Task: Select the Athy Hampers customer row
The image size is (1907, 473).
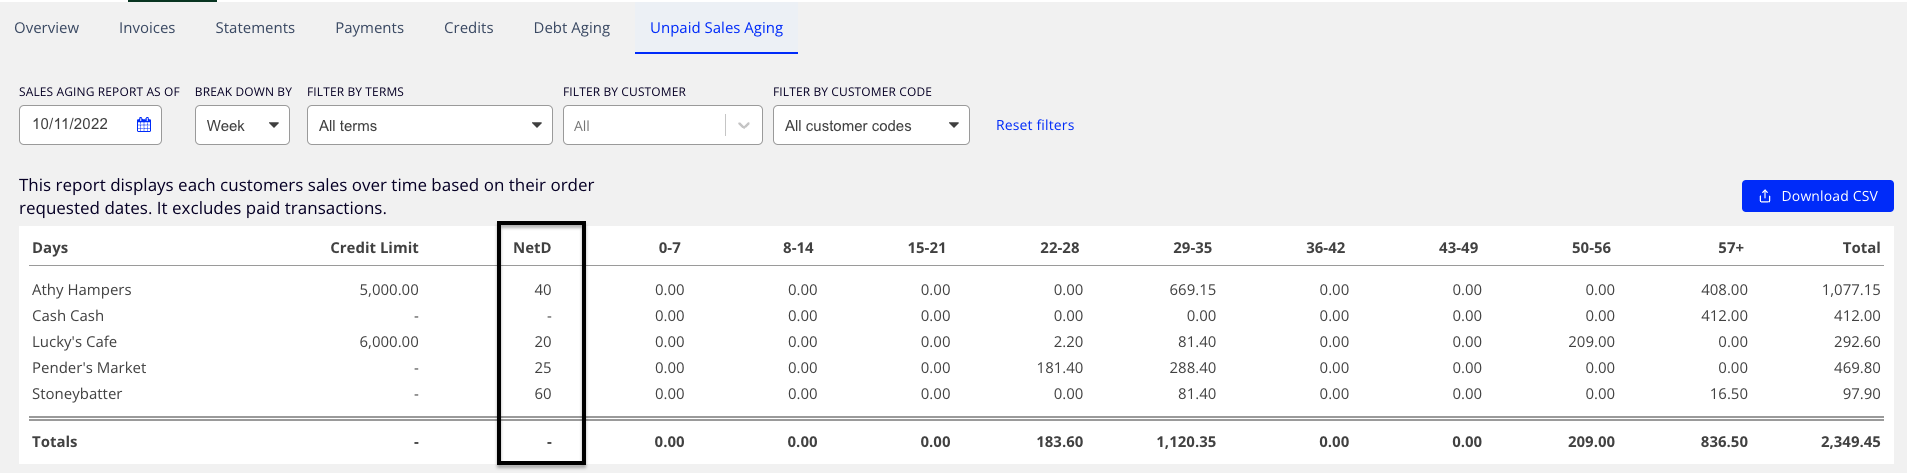Action: pos(956,290)
